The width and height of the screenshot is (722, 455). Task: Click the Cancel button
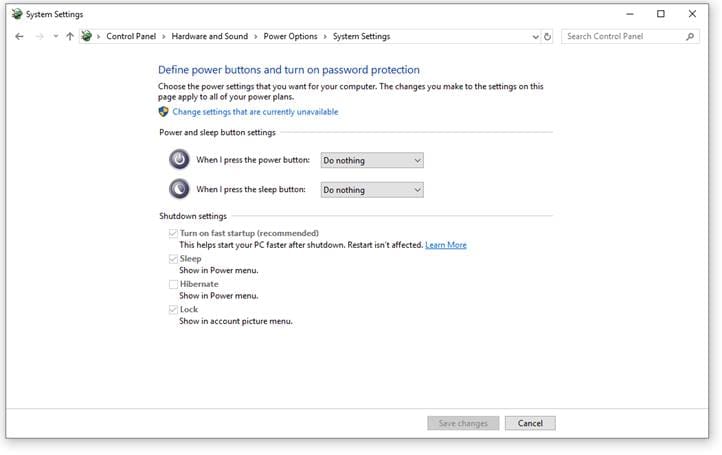pos(530,423)
